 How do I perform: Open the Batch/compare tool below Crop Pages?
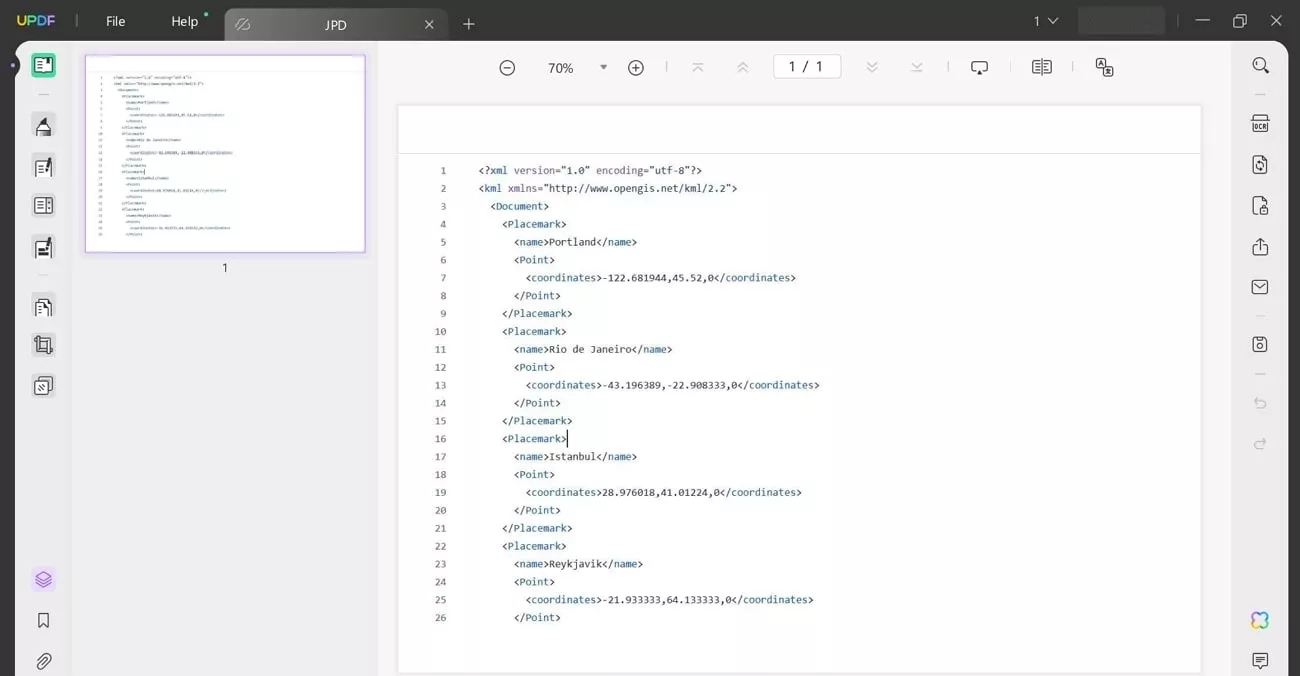(x=43, y=386)
